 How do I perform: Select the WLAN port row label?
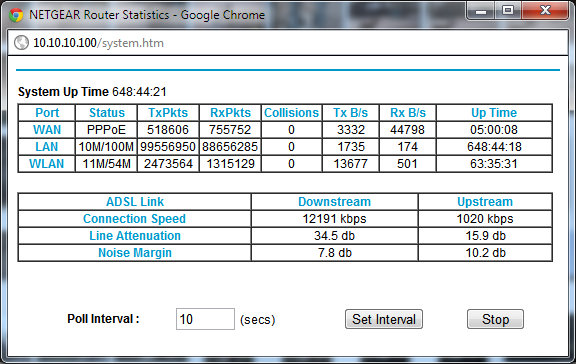click(47, 163)
